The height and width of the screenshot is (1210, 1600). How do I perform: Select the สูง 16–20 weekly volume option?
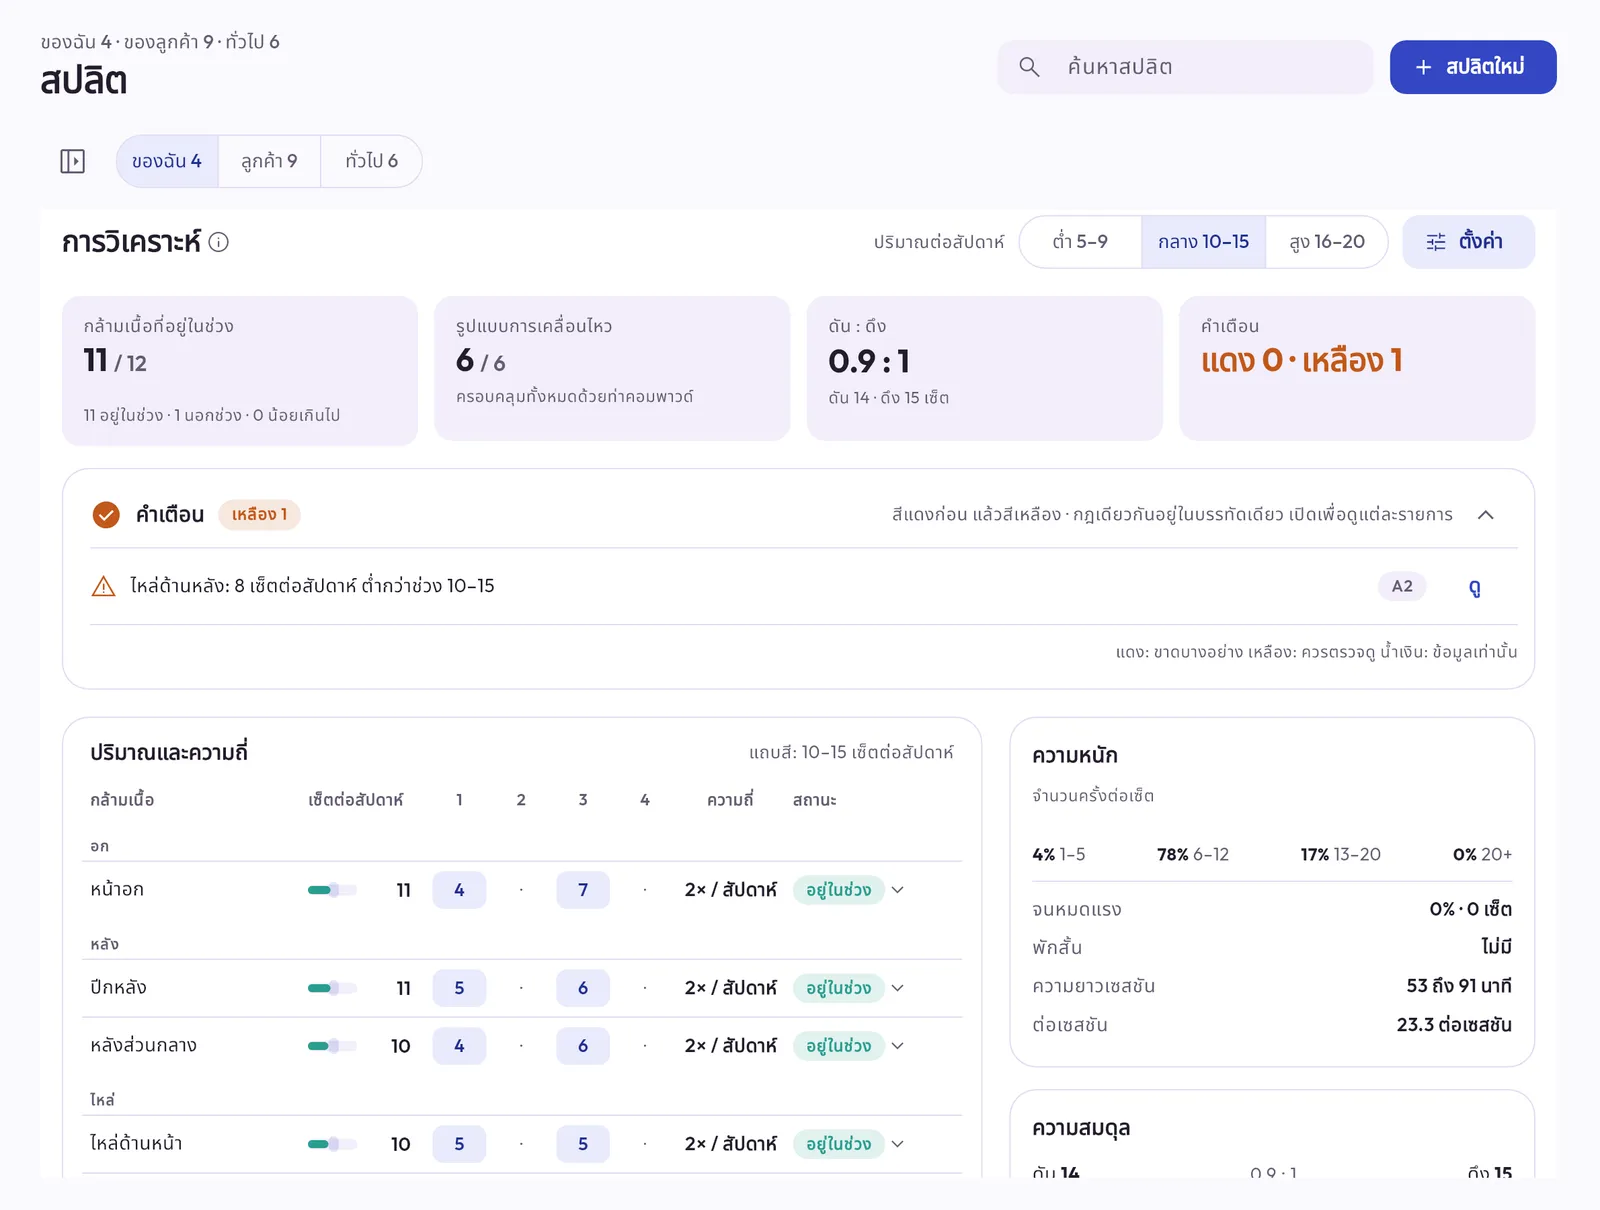pos(1327,242)
